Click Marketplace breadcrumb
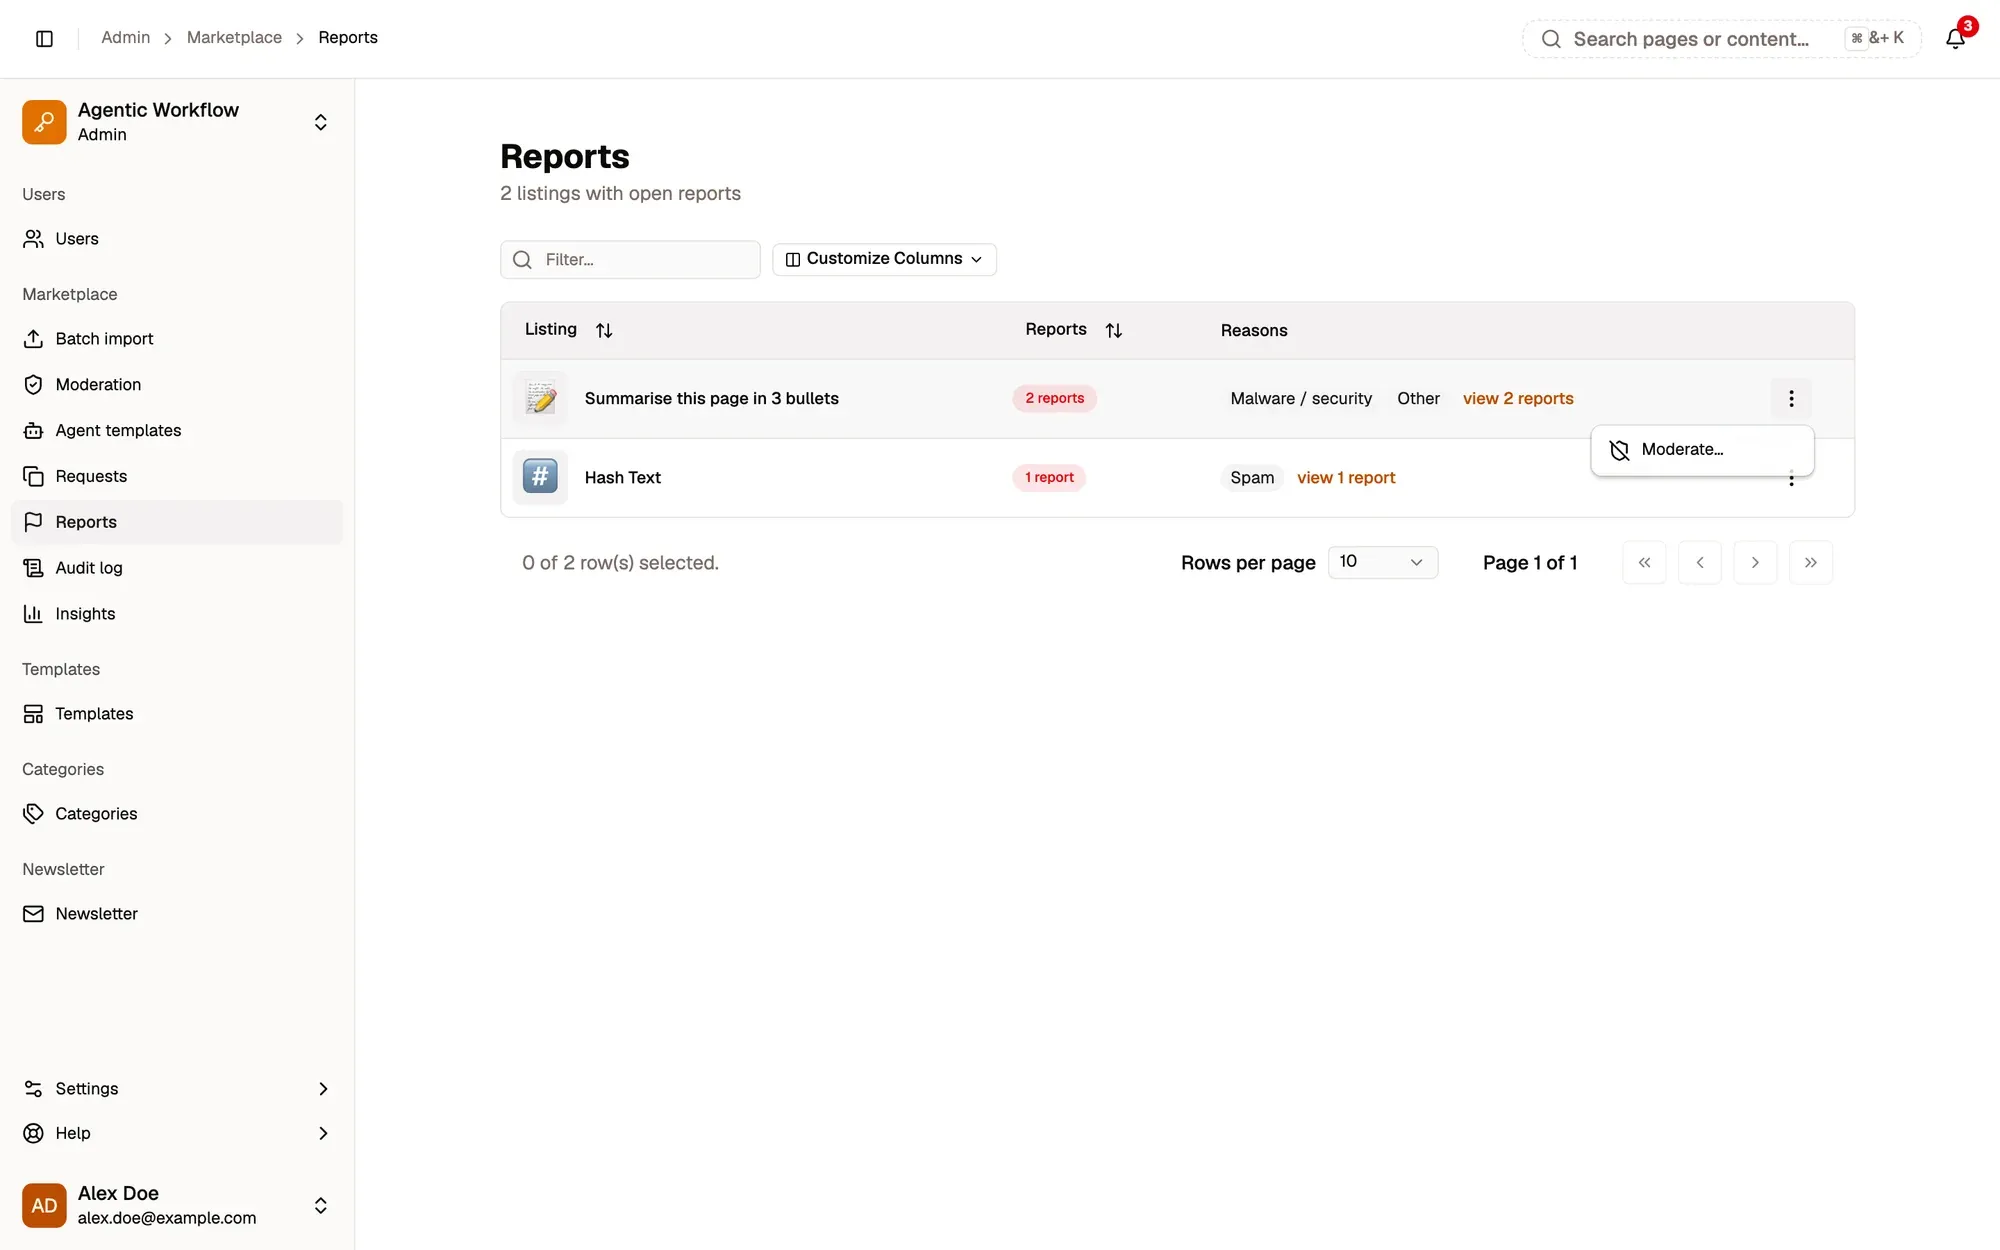 234,37
